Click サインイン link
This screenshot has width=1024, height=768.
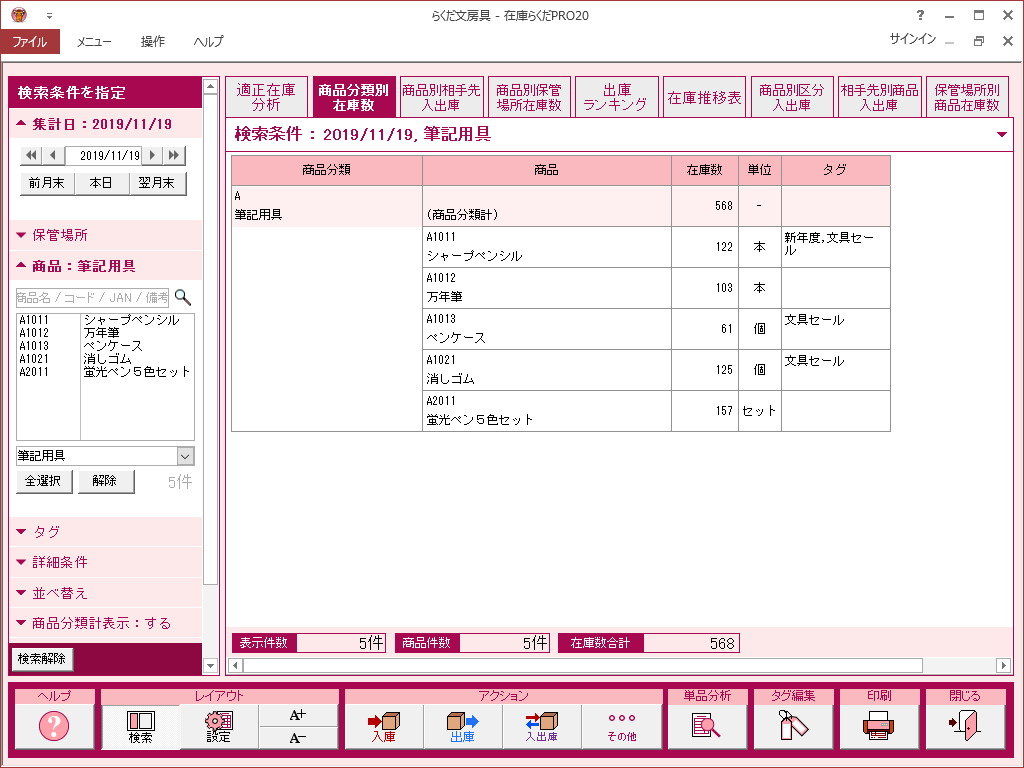point(912,39)
